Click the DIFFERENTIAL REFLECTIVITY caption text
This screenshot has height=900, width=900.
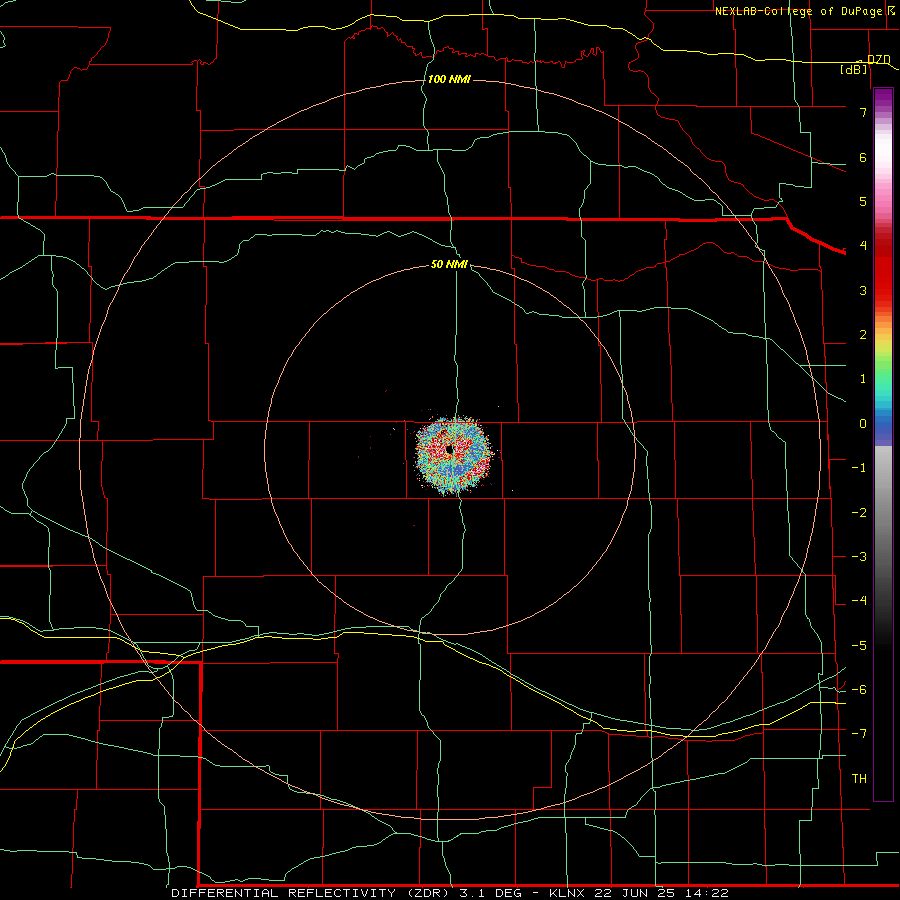point(284,893)
